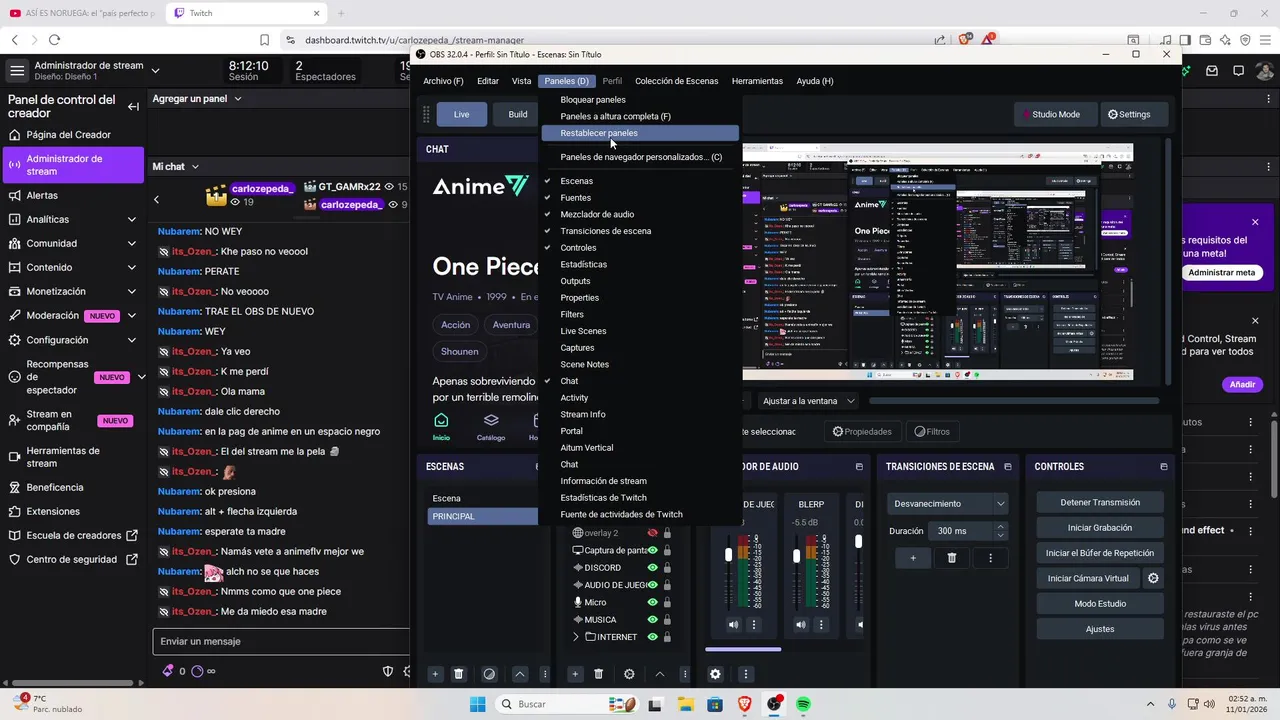Open the Filtros button for source

pyautogui.click(x=931, y=432)
